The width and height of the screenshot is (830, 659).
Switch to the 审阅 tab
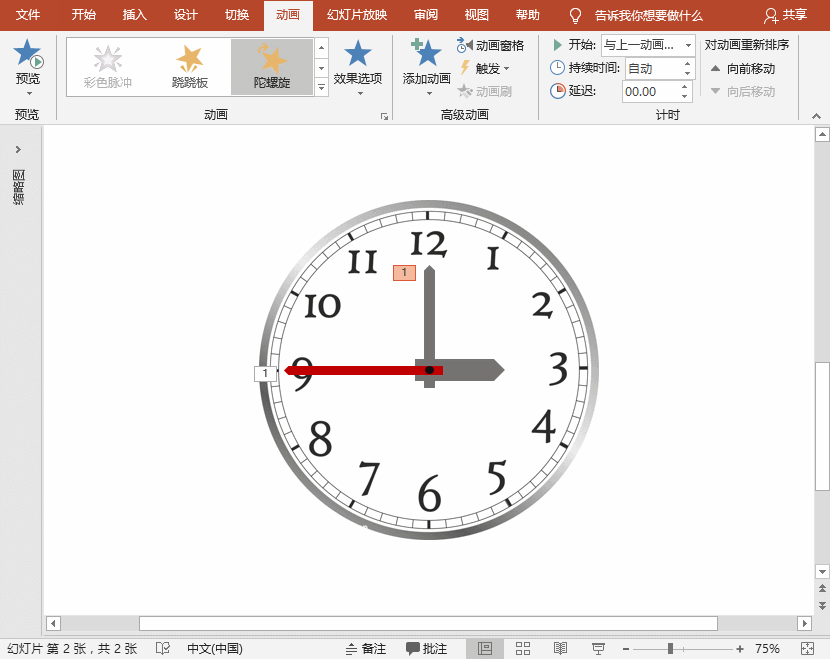click(426, 15)
